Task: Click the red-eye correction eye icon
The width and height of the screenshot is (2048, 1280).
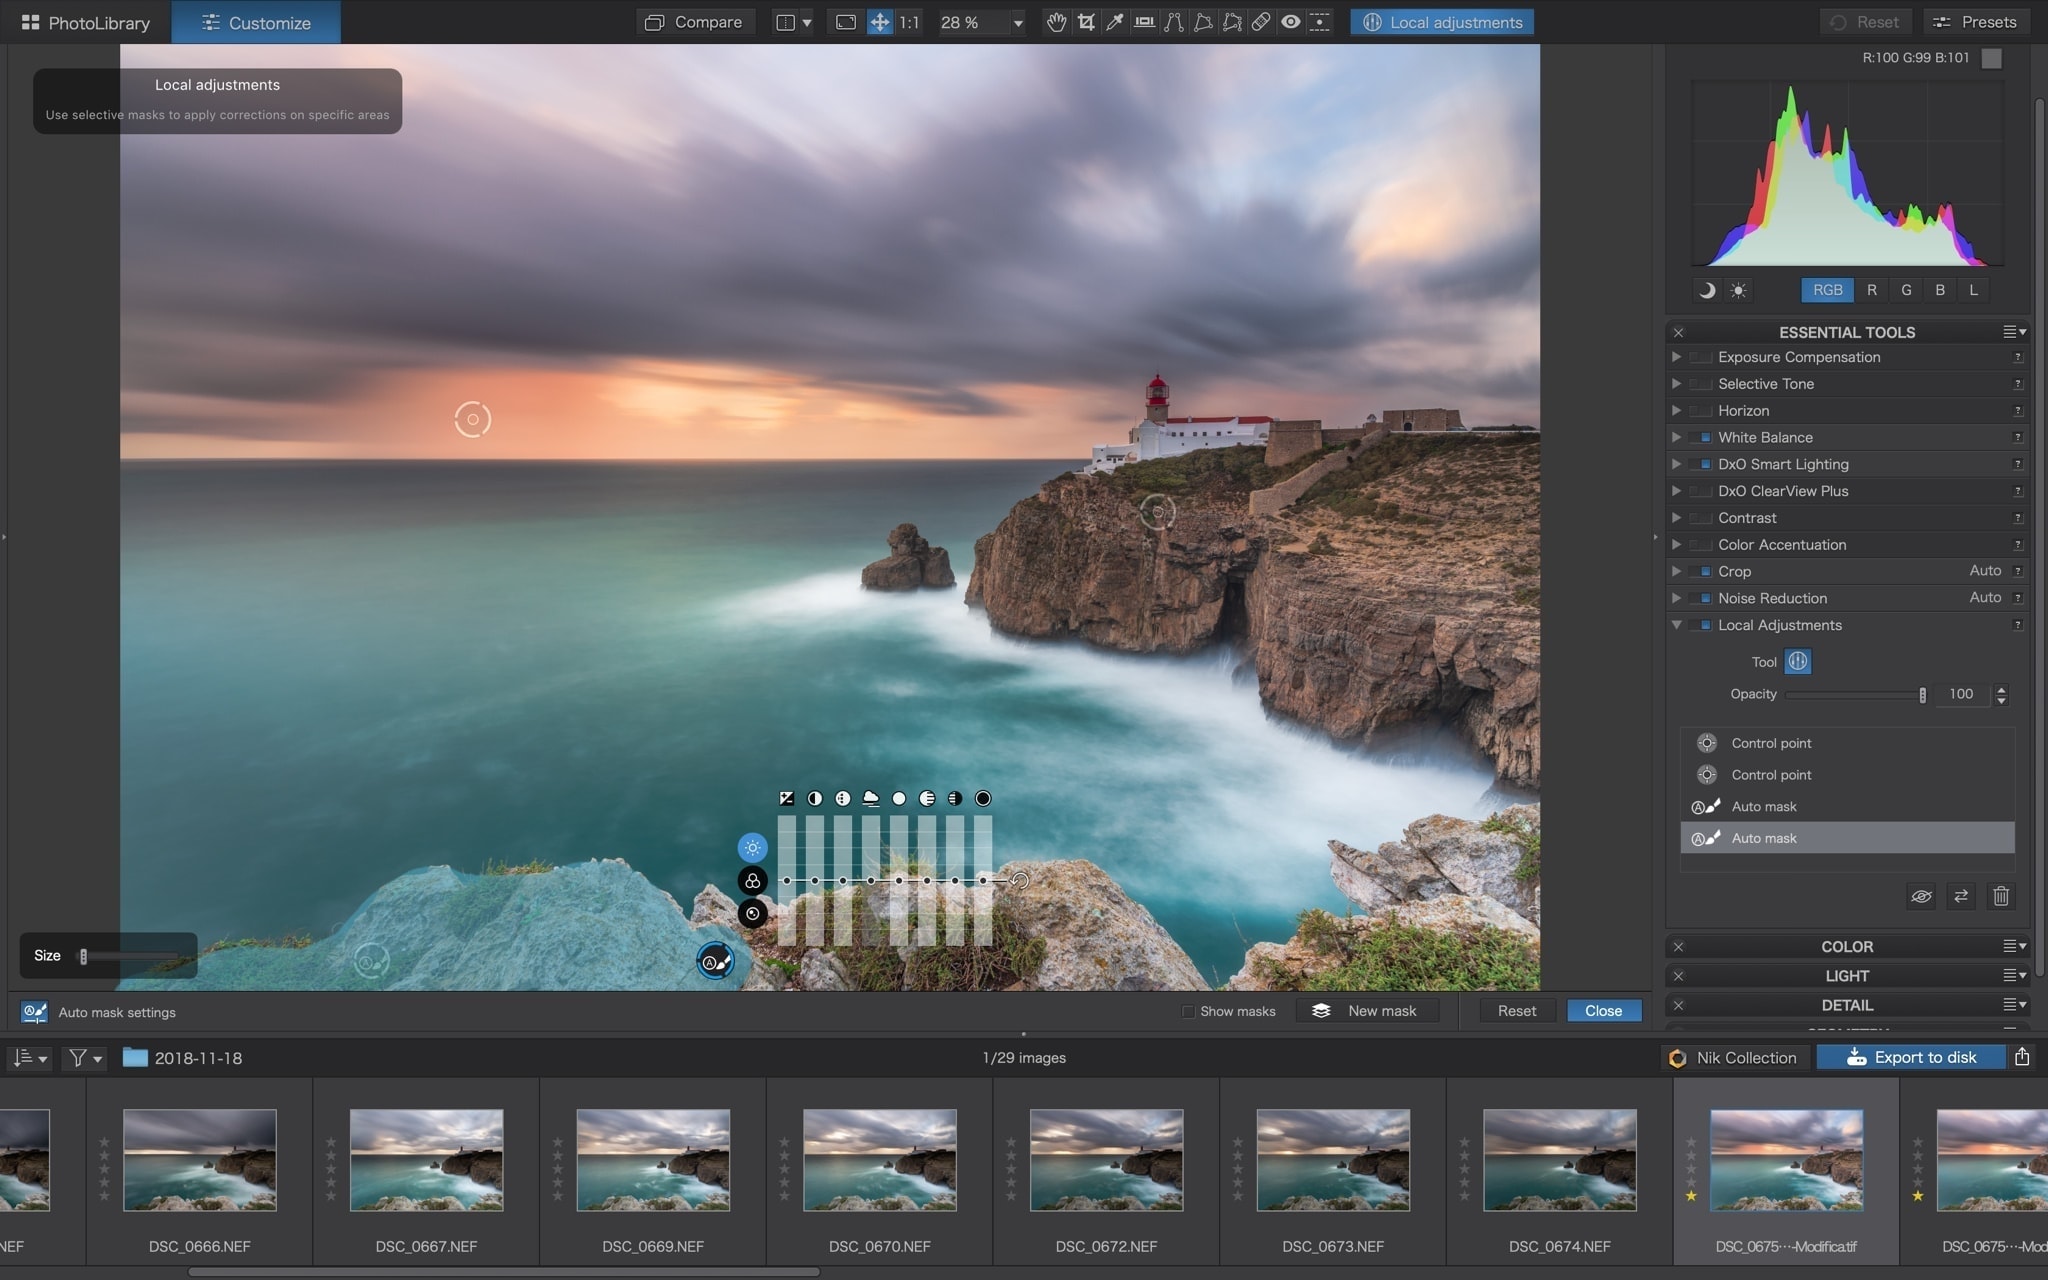Action: pos(1291,22)
